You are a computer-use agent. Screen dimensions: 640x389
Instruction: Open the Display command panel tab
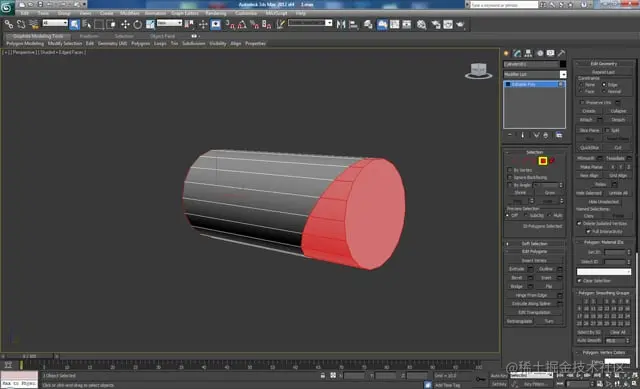click(551, 53)
